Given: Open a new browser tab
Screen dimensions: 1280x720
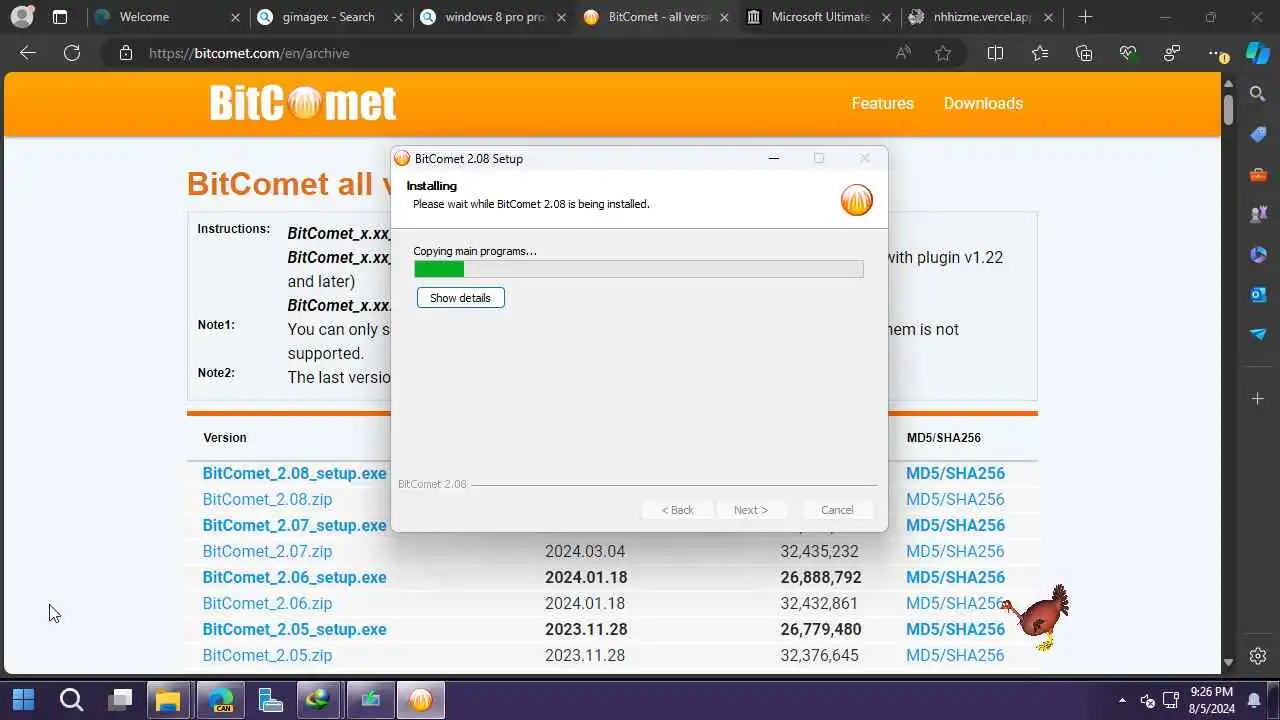Looking at the screenshot, I should pos(1085,17).
